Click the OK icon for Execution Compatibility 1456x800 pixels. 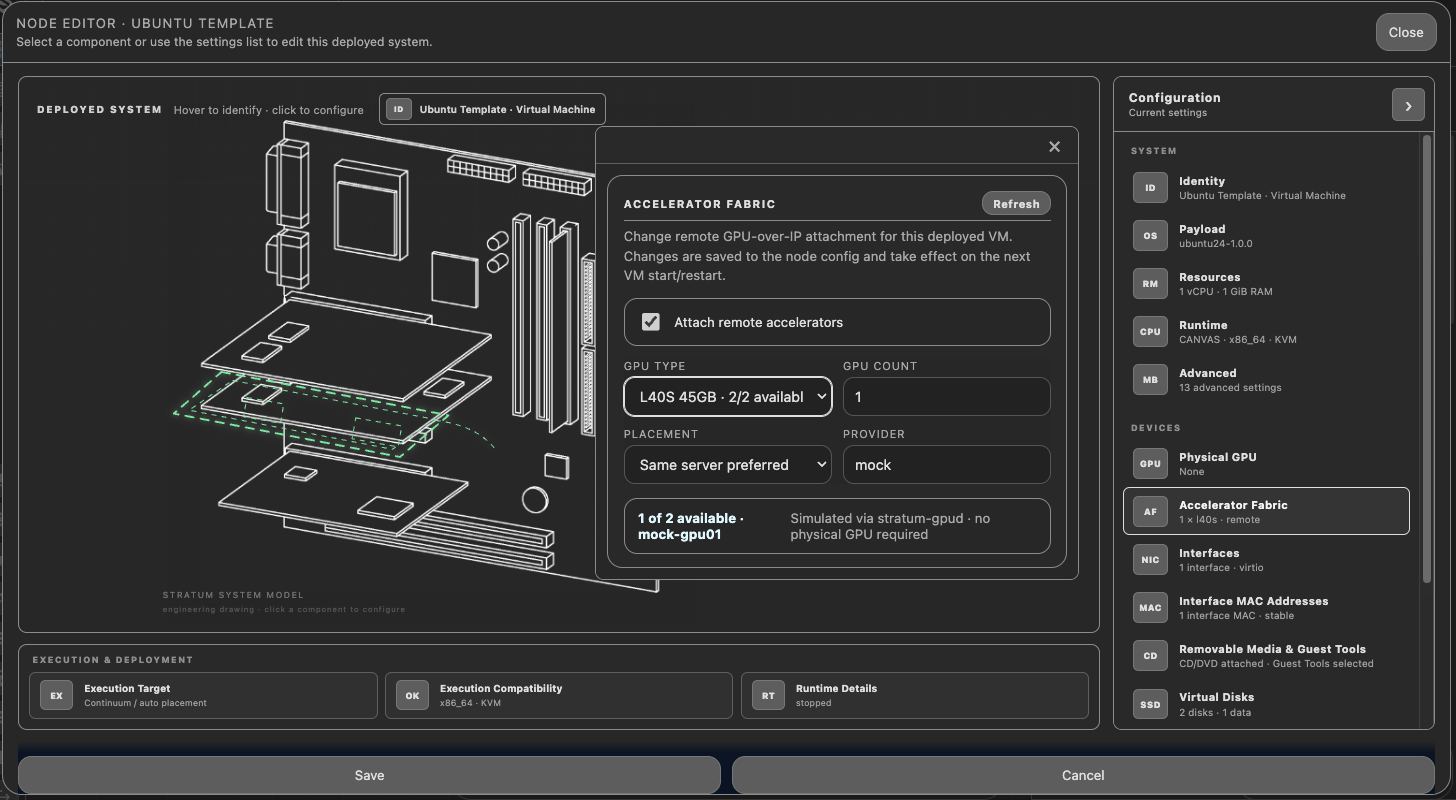(x=412, y=695)
